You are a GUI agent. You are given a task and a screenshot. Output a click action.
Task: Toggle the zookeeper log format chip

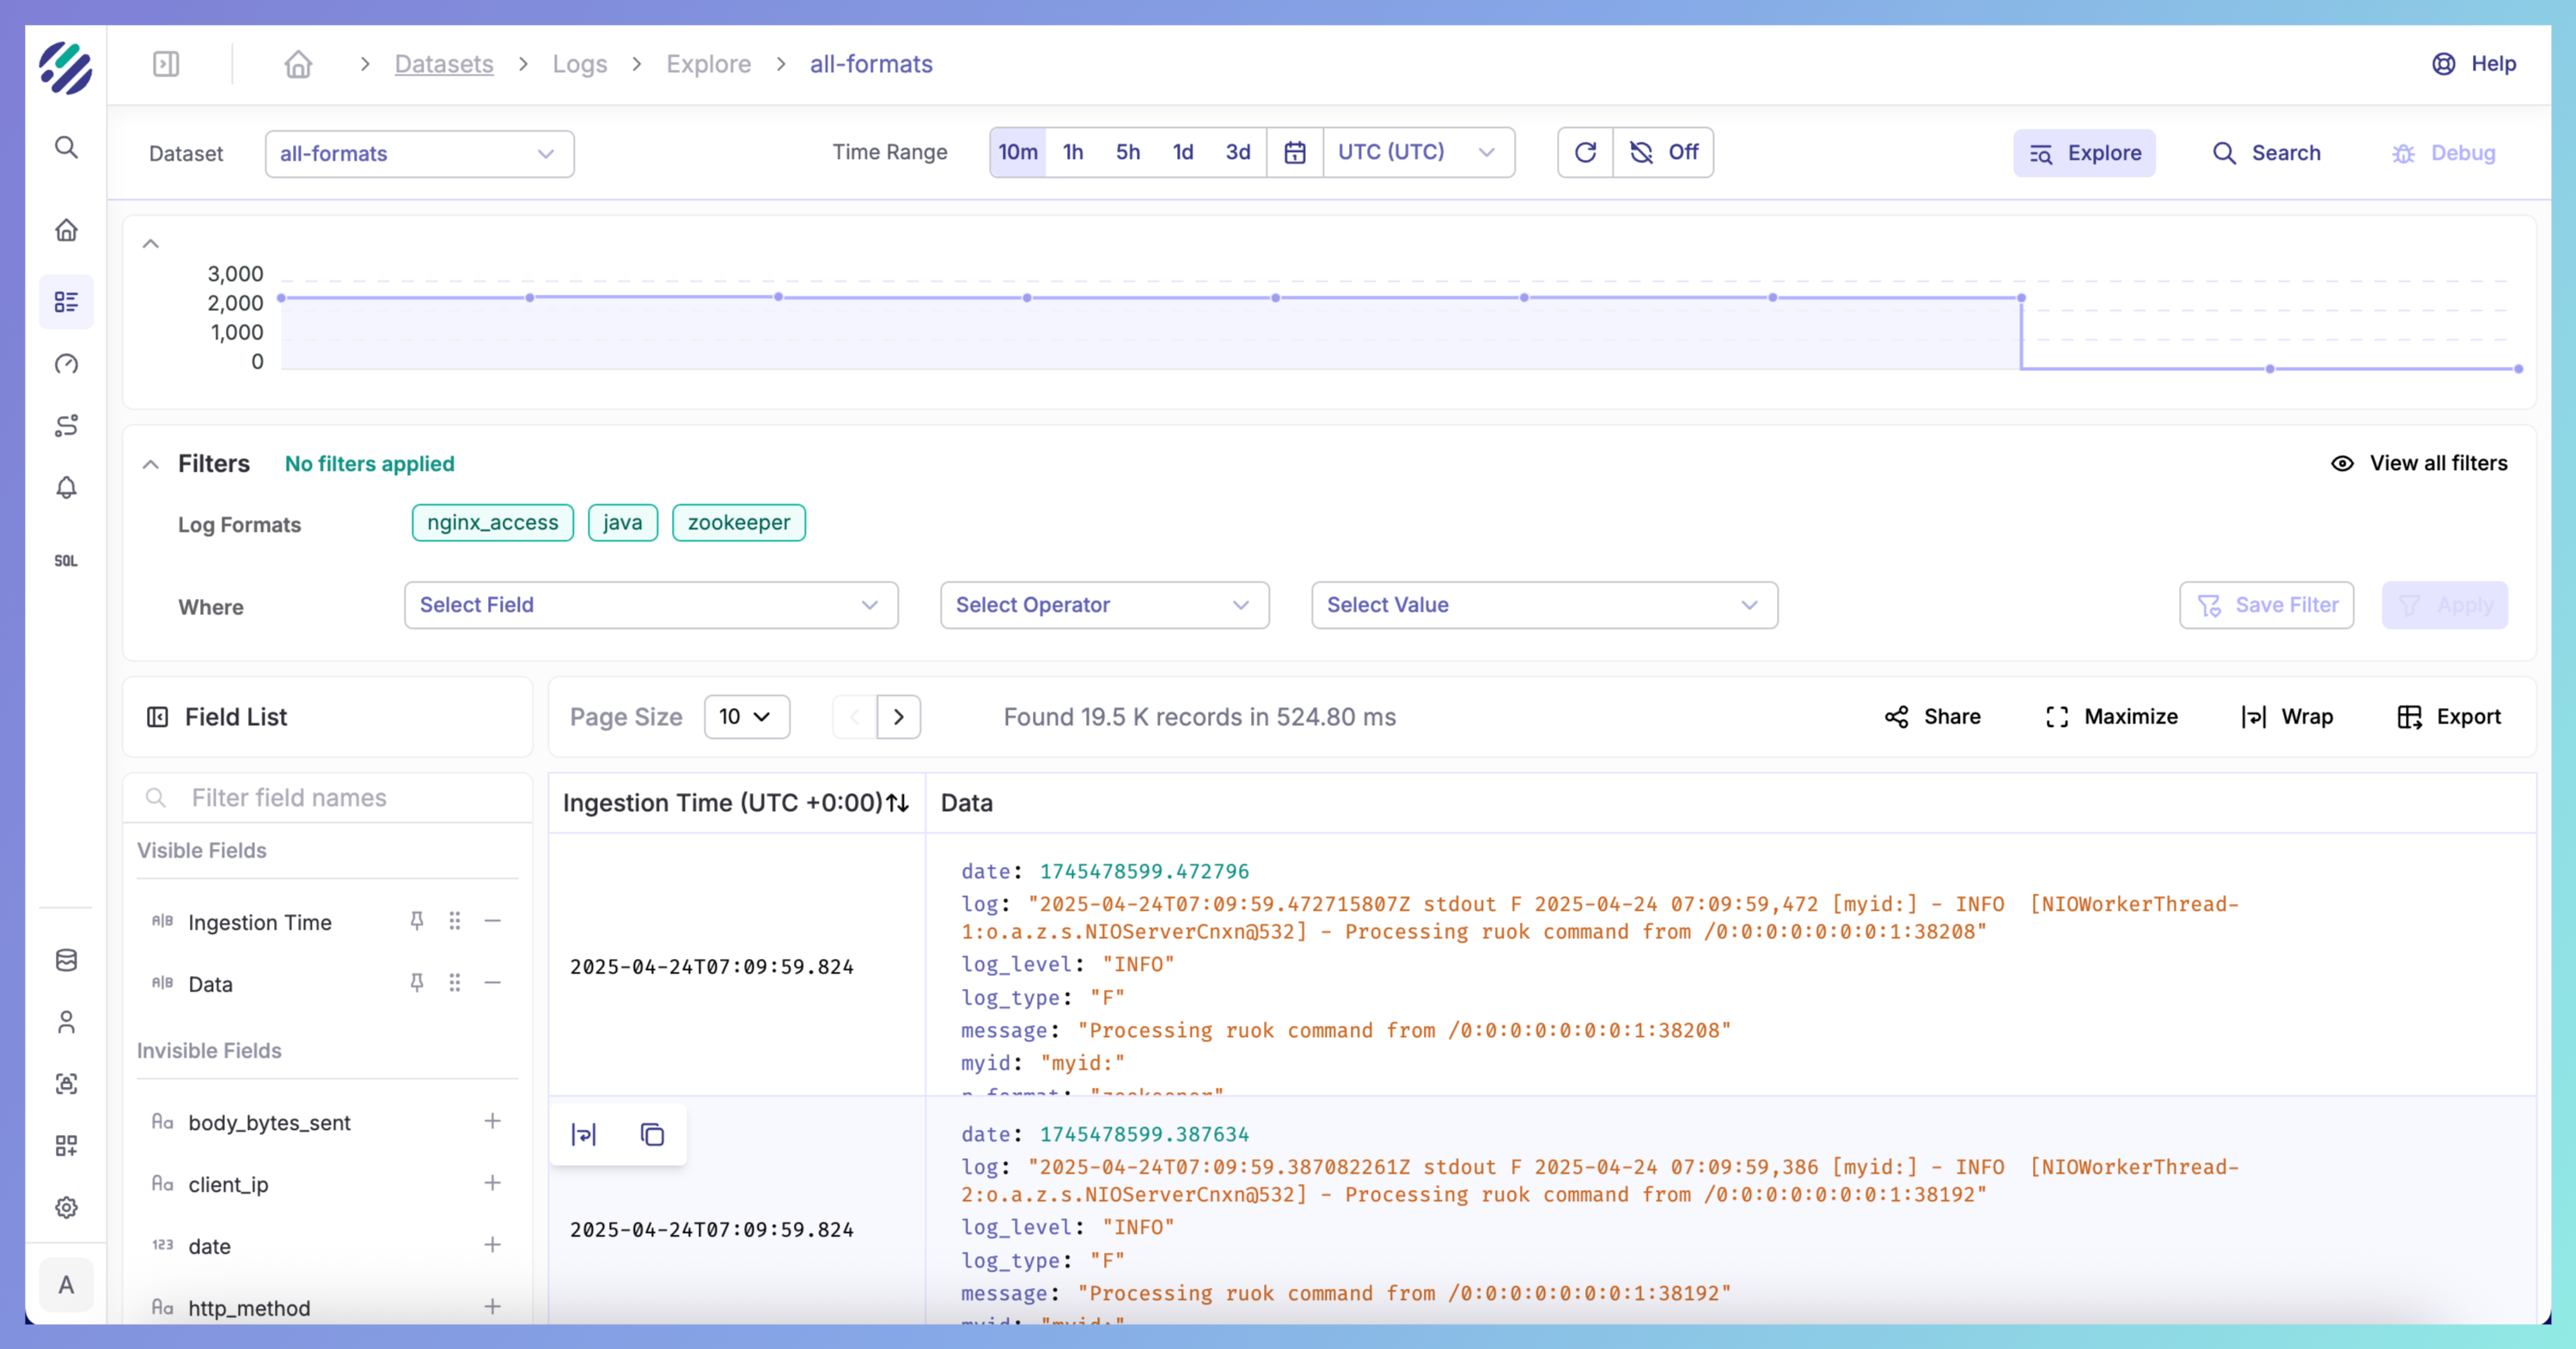(x=738, y=522)
